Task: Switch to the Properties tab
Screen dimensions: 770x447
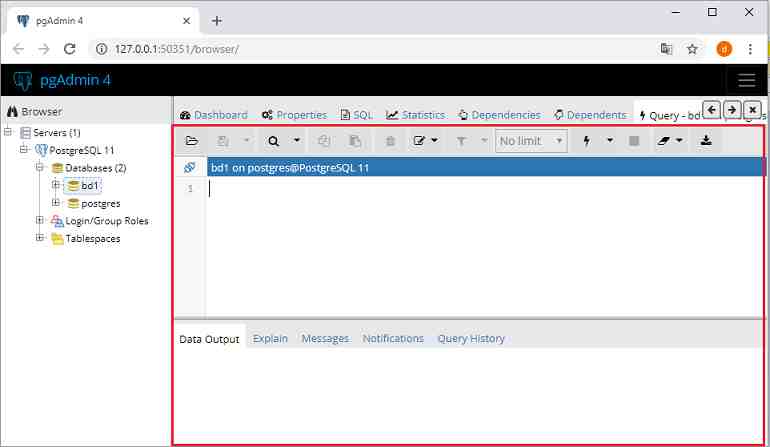Action: 294,115
